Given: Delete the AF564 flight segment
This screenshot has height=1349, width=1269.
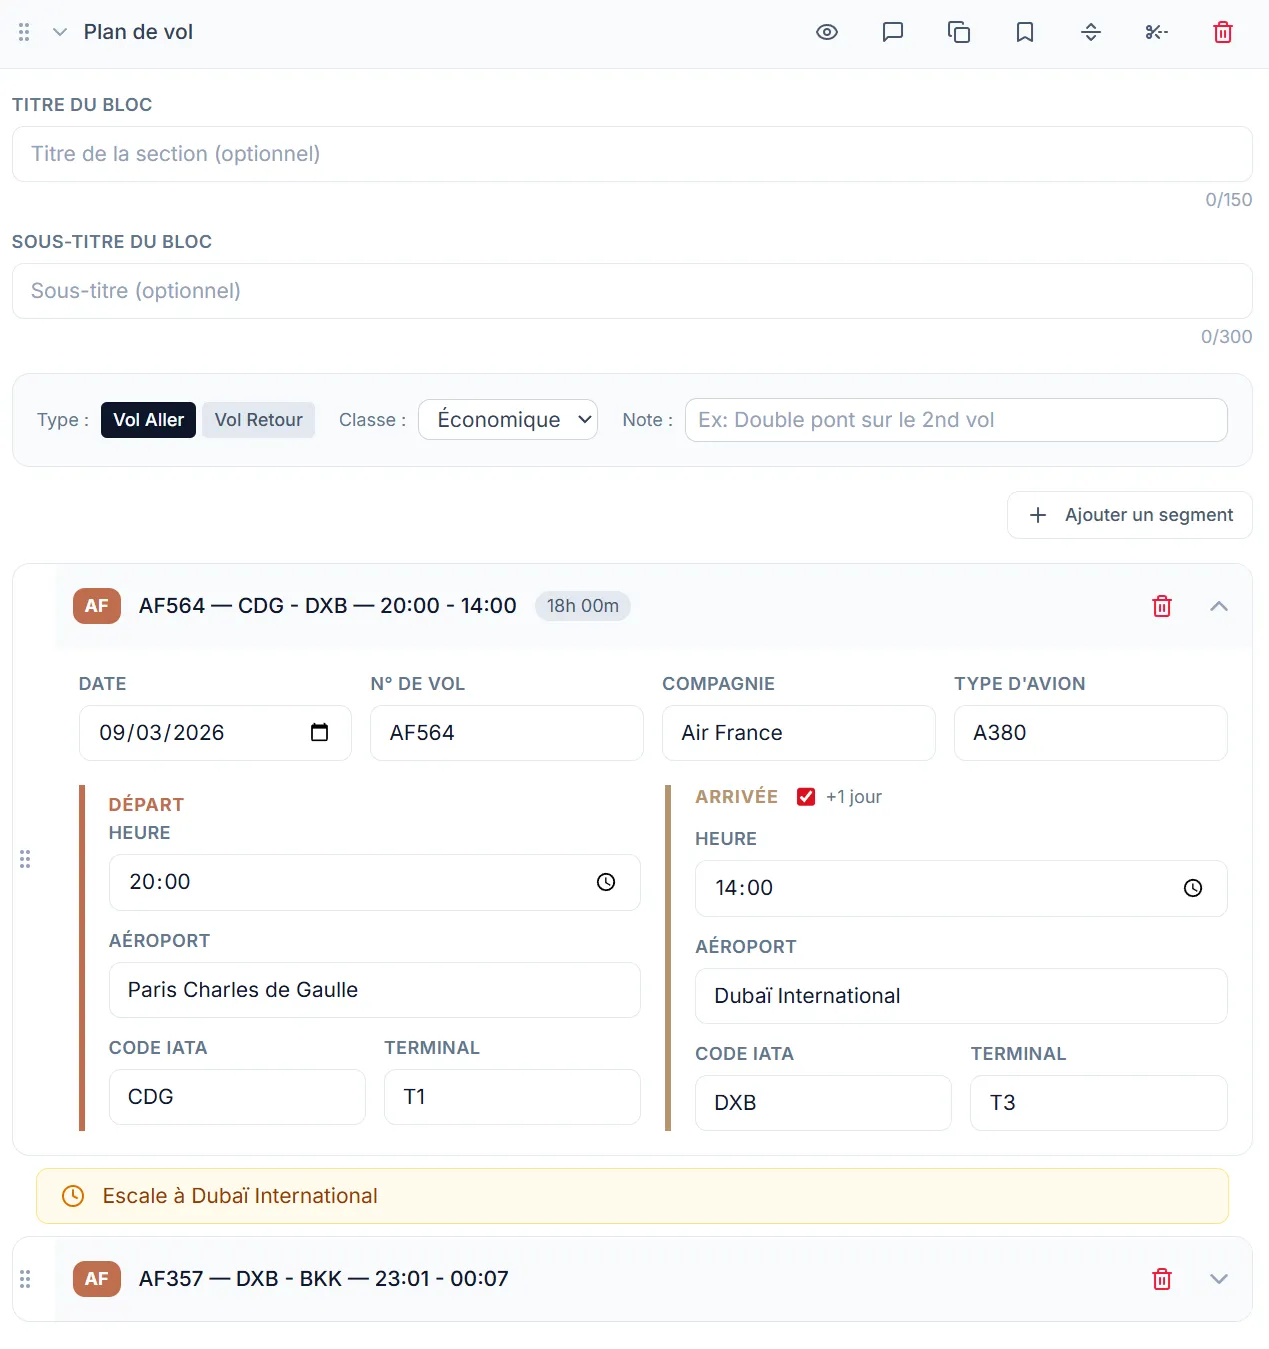Looking at the screenshot, I should click(x=1162, y=606).
